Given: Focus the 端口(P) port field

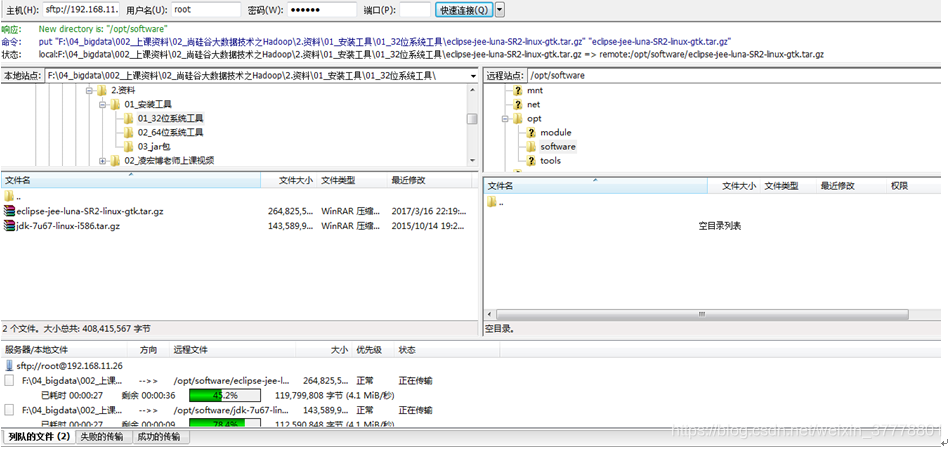Looking at the screenshot, I should 415,10.
